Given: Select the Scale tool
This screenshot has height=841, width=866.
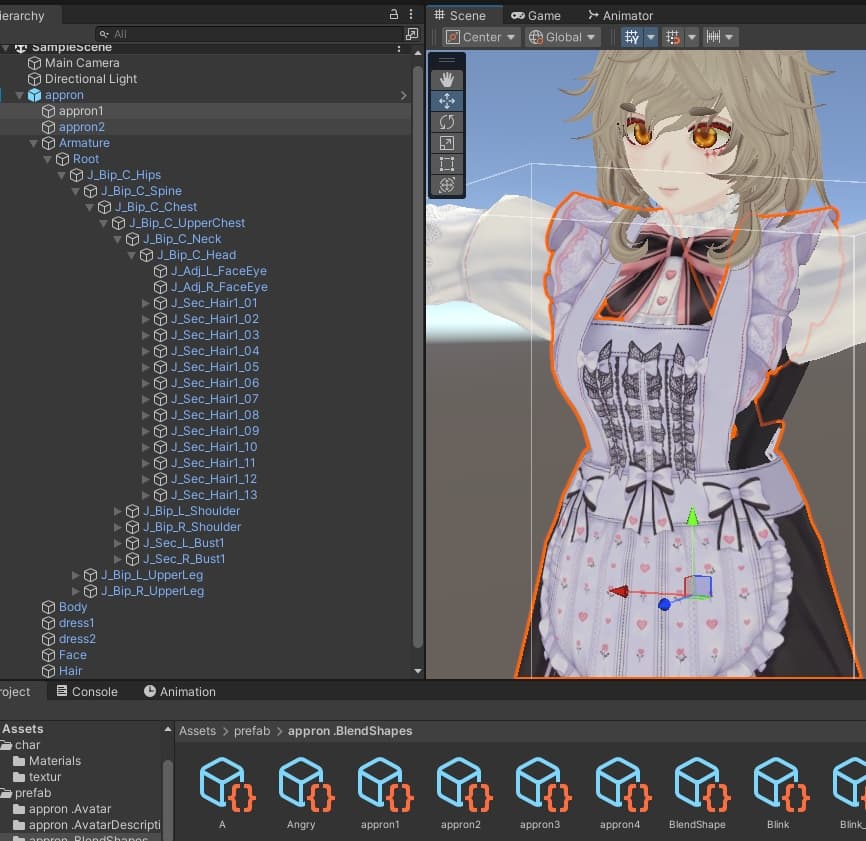Looking at the screenshot, I should click(446, 143).
